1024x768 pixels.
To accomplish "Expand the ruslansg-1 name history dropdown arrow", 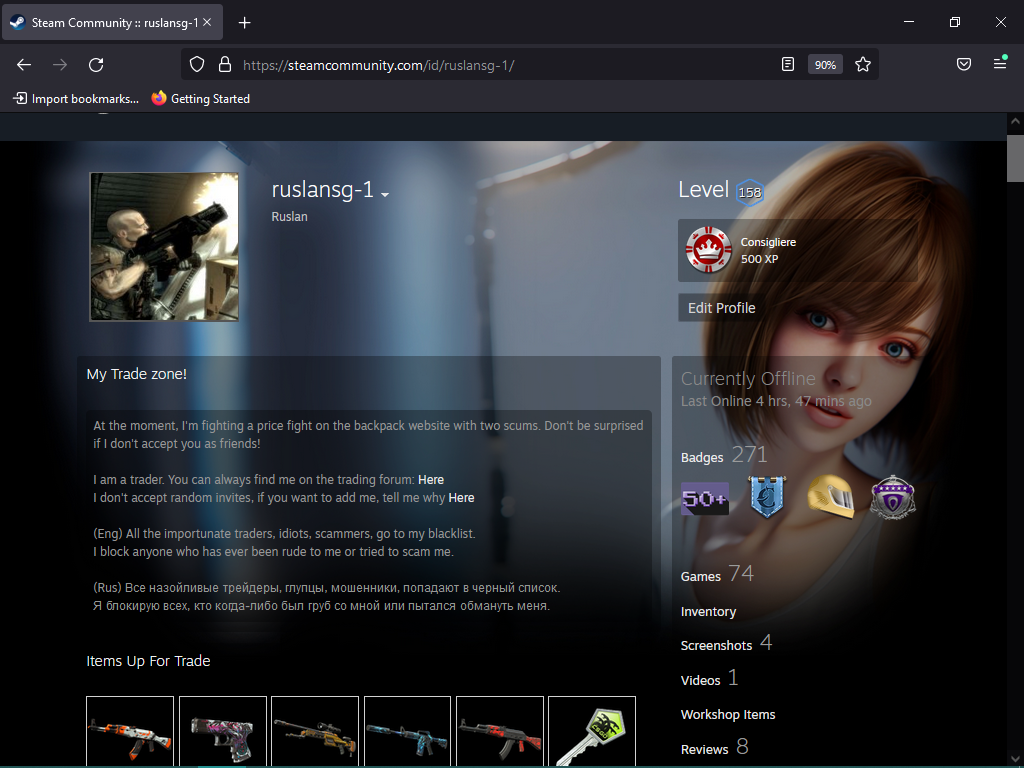I will point(385,194).
